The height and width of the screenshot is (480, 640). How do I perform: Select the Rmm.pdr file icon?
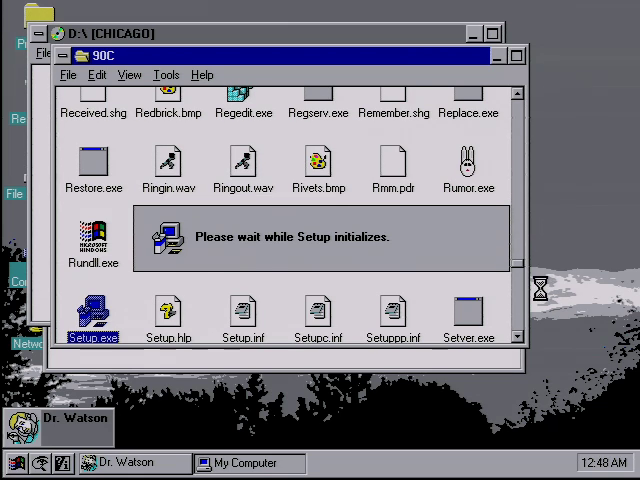pos(393,161)
